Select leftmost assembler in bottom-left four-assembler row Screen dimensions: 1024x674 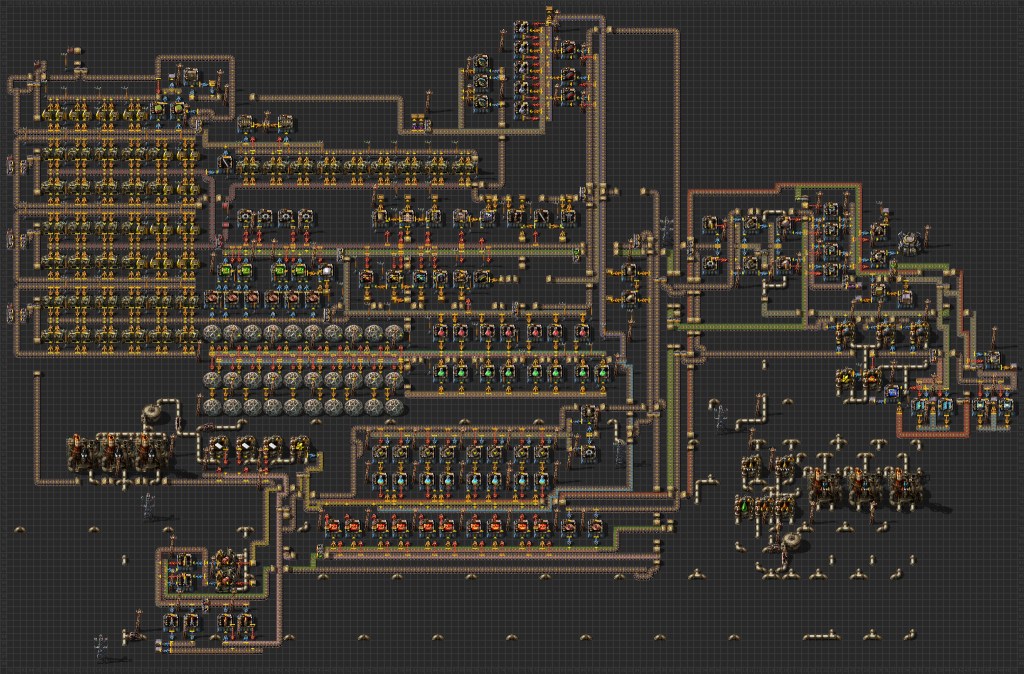[171, 620]
